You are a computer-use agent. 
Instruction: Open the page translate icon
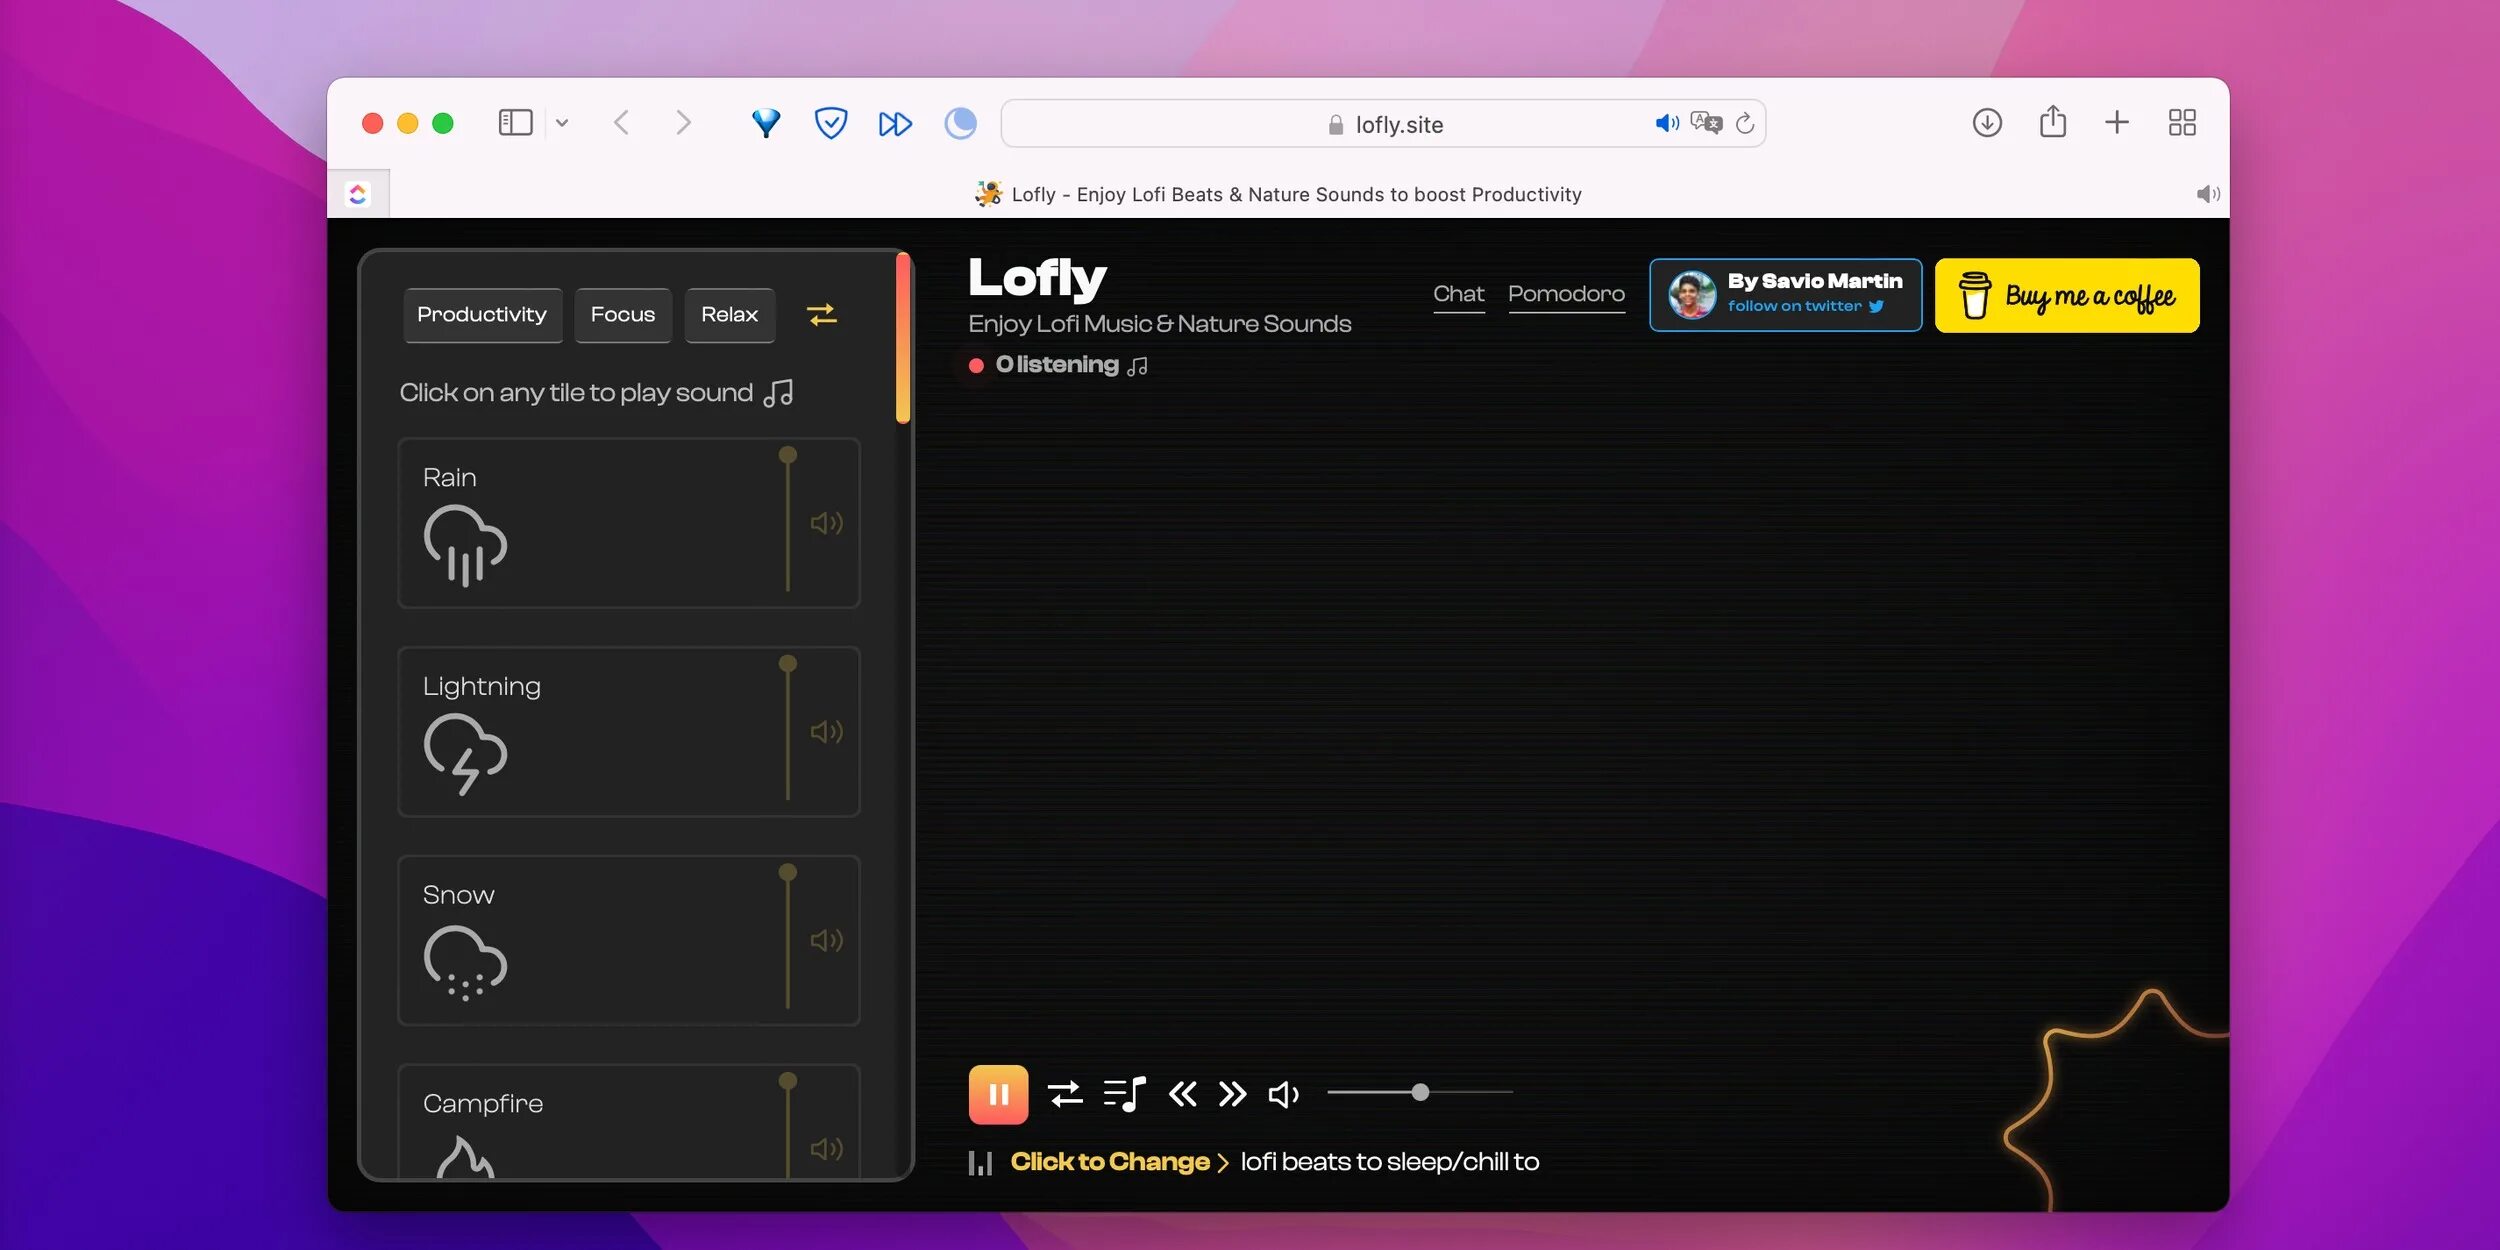pyautogui.click(x=1706, y=123)
